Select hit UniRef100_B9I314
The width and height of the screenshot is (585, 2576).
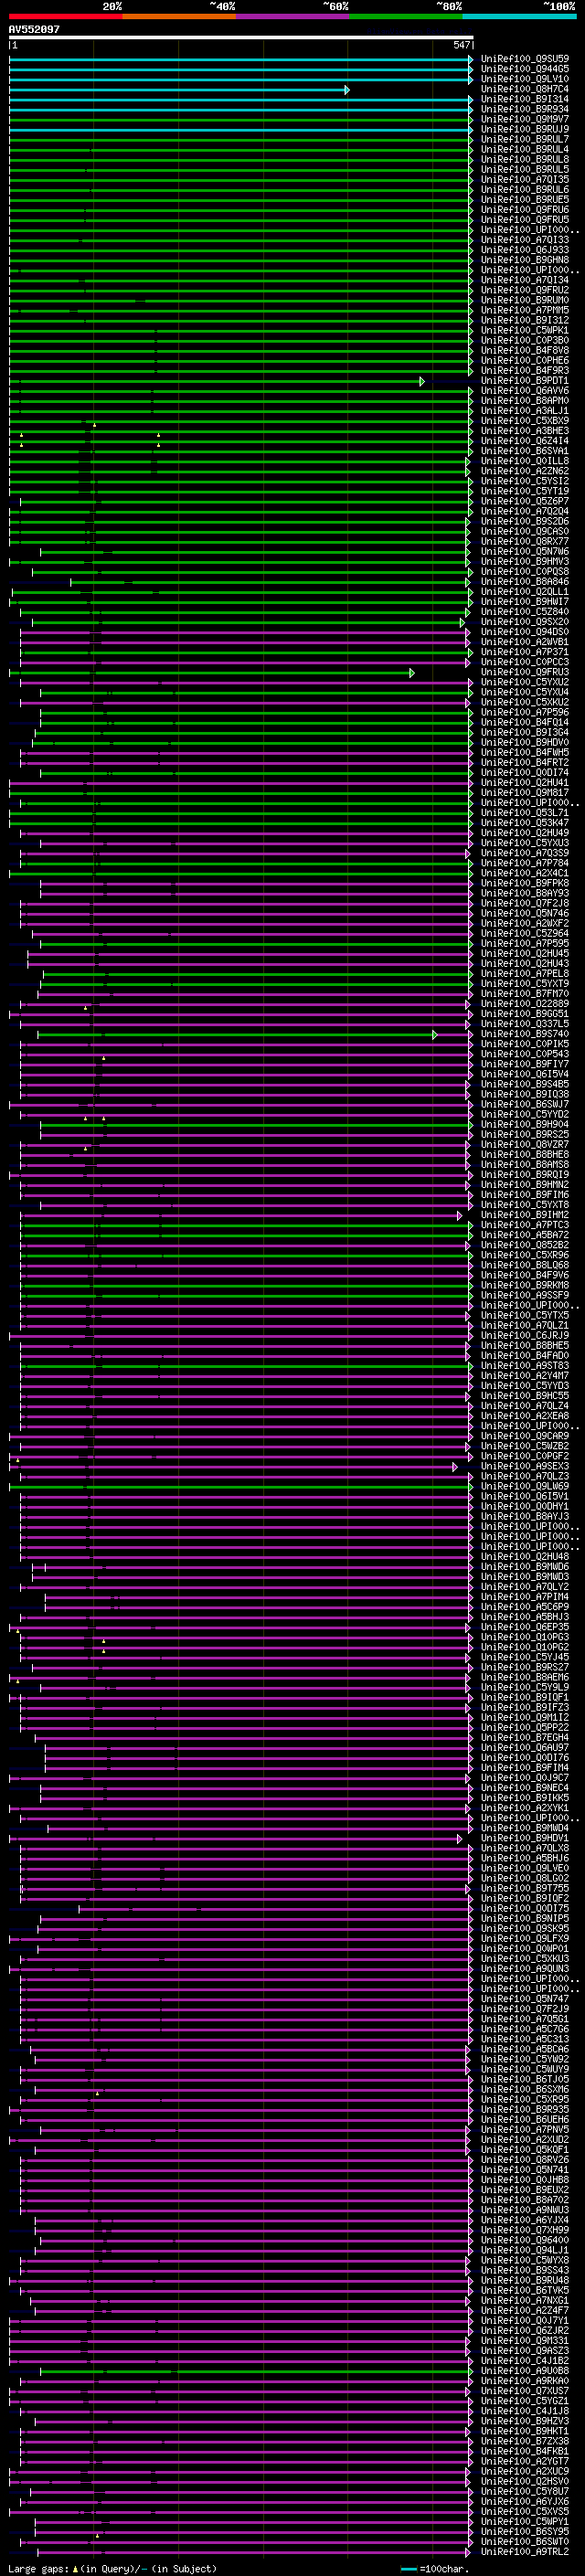click(x=525, y=99)
